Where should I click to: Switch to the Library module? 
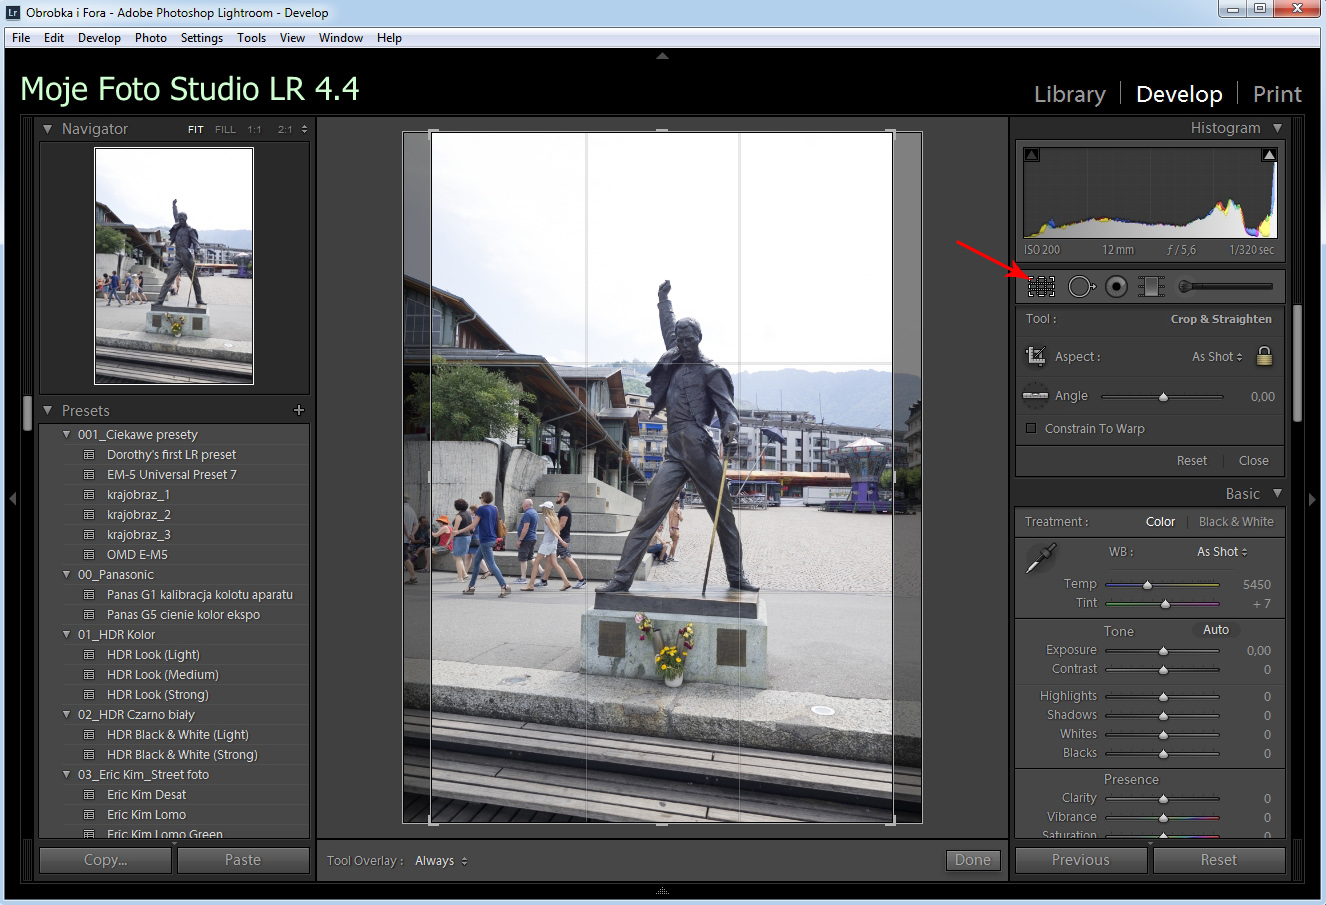pyautogui.click(x=1069, y=94)
